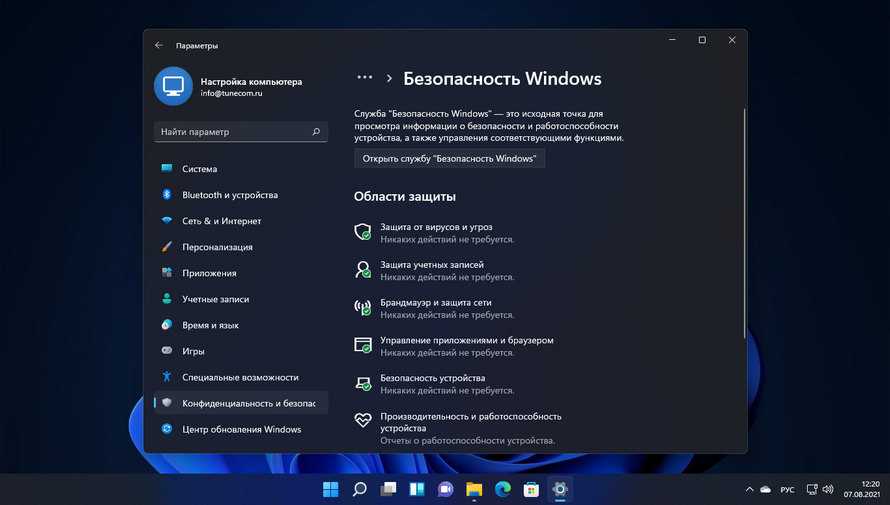Go to Персонализация settings
The image size is (890, 505).
pos(217,247)
